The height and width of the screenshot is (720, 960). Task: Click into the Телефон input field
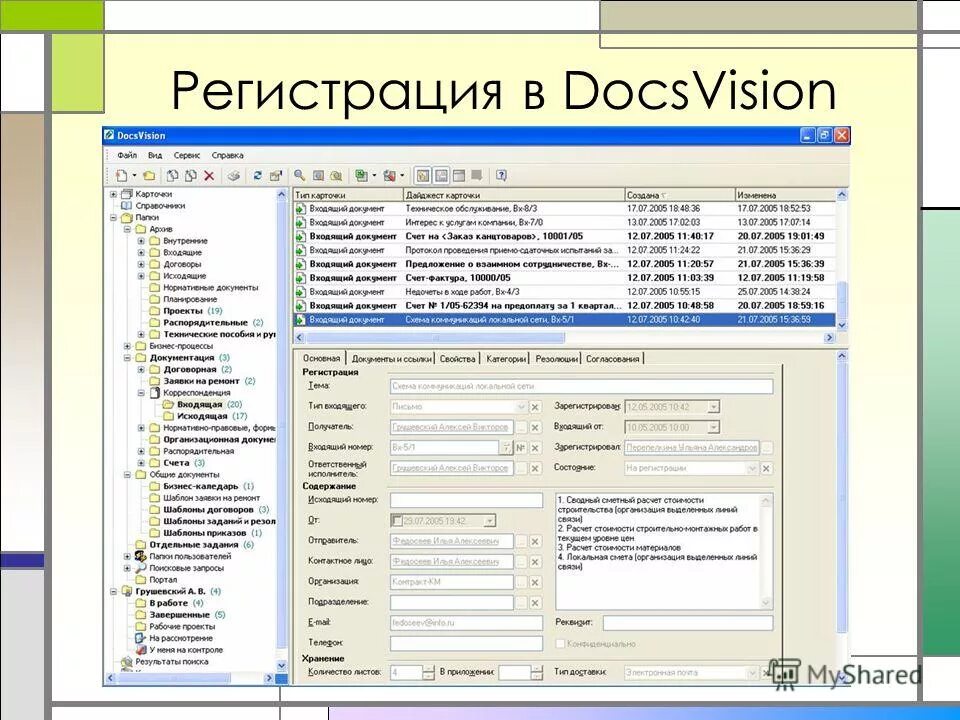point(466,643)
